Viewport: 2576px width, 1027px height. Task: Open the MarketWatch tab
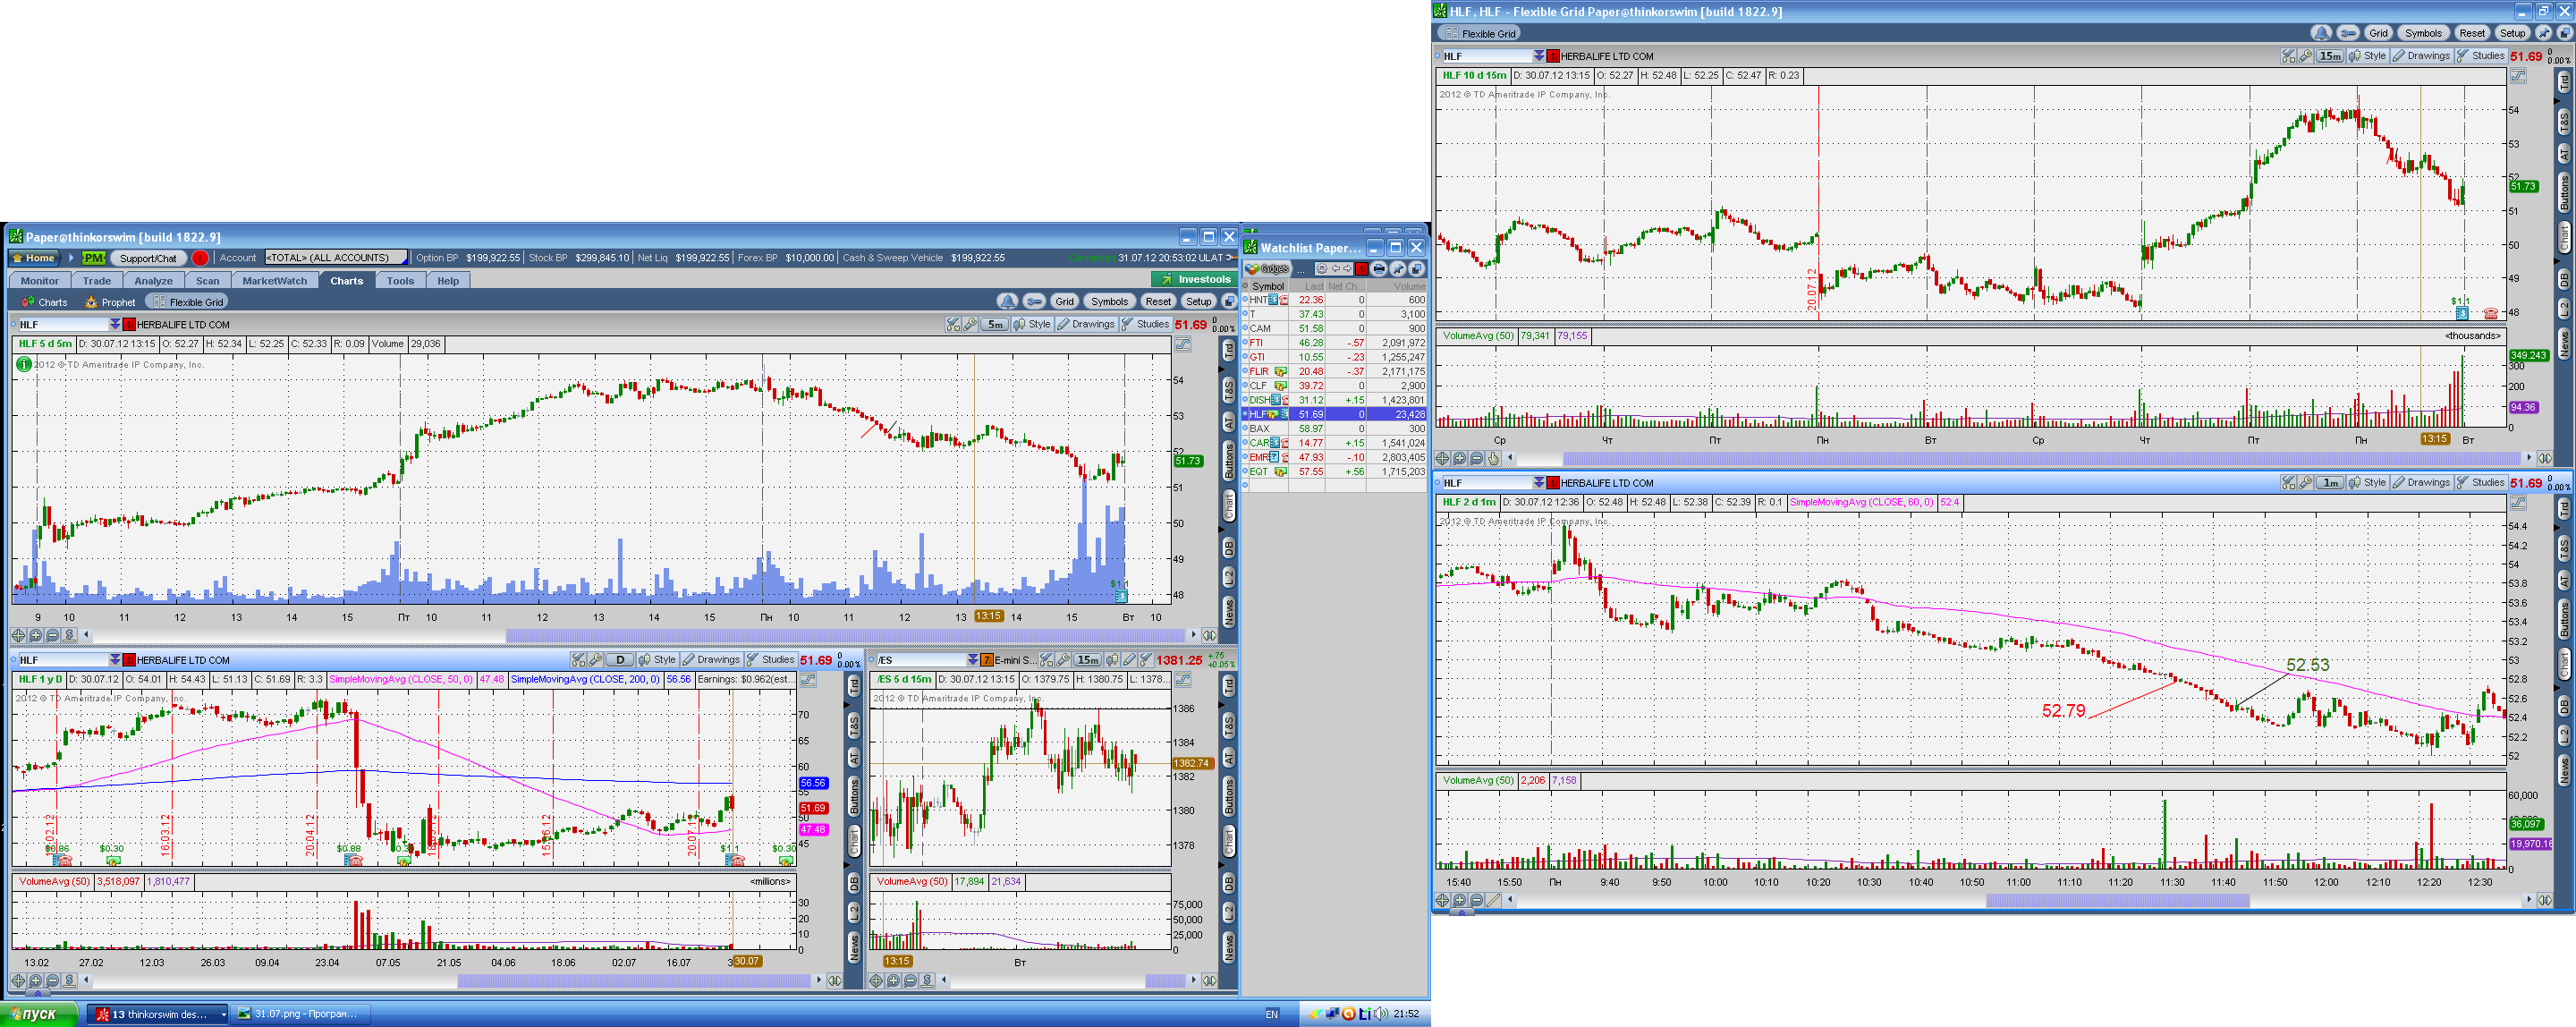275,281
